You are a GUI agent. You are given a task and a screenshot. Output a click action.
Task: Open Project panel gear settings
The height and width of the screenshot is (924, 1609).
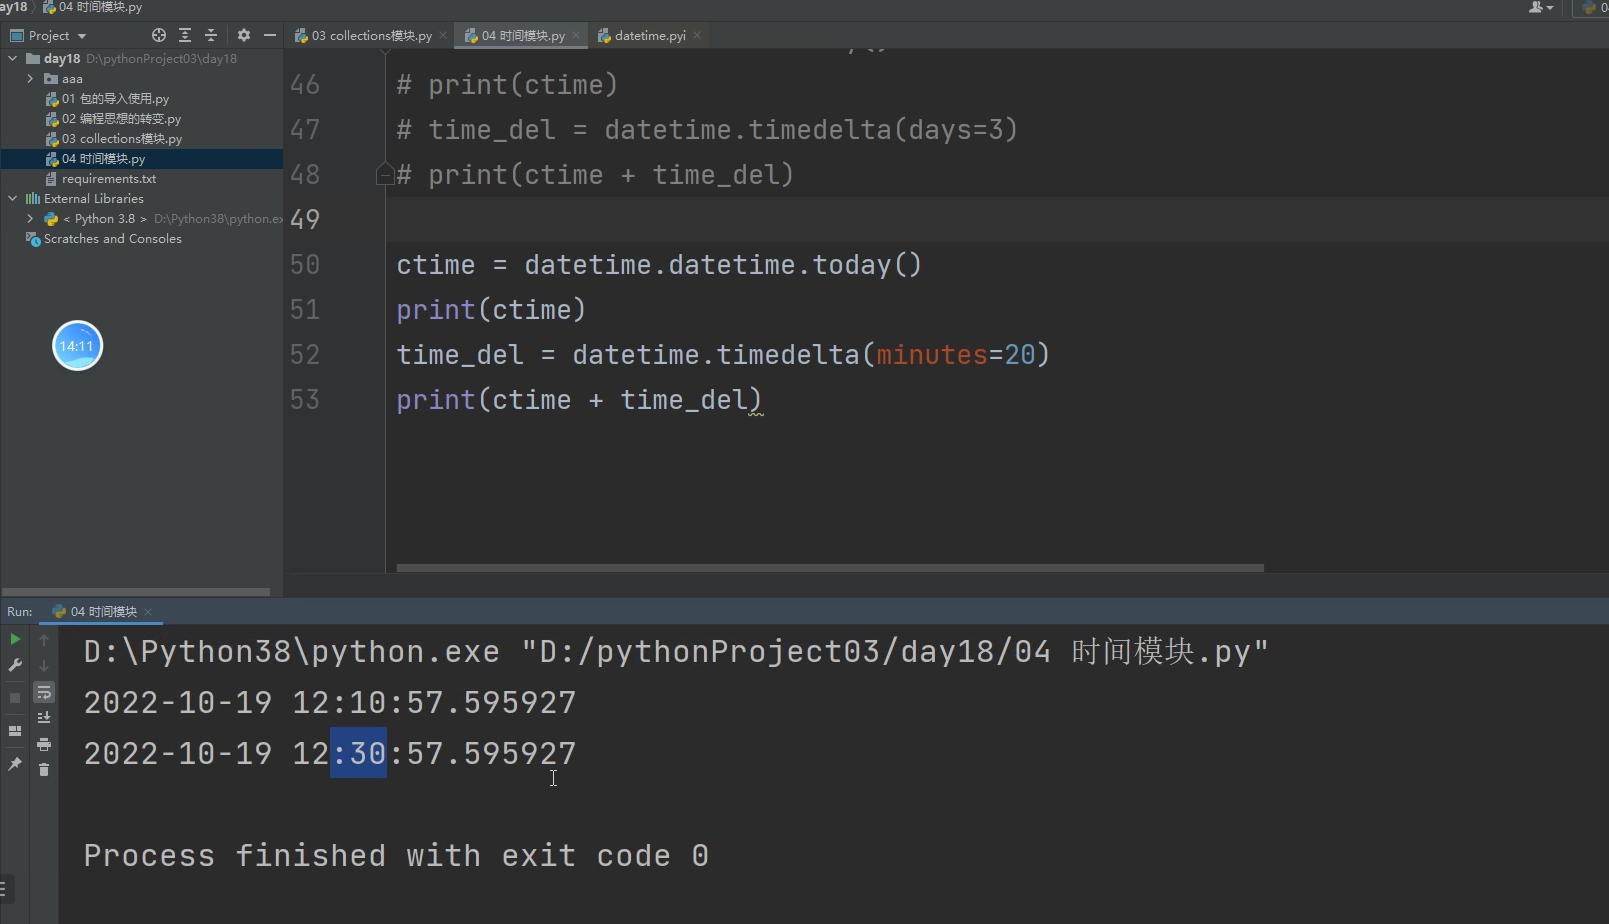244,35
